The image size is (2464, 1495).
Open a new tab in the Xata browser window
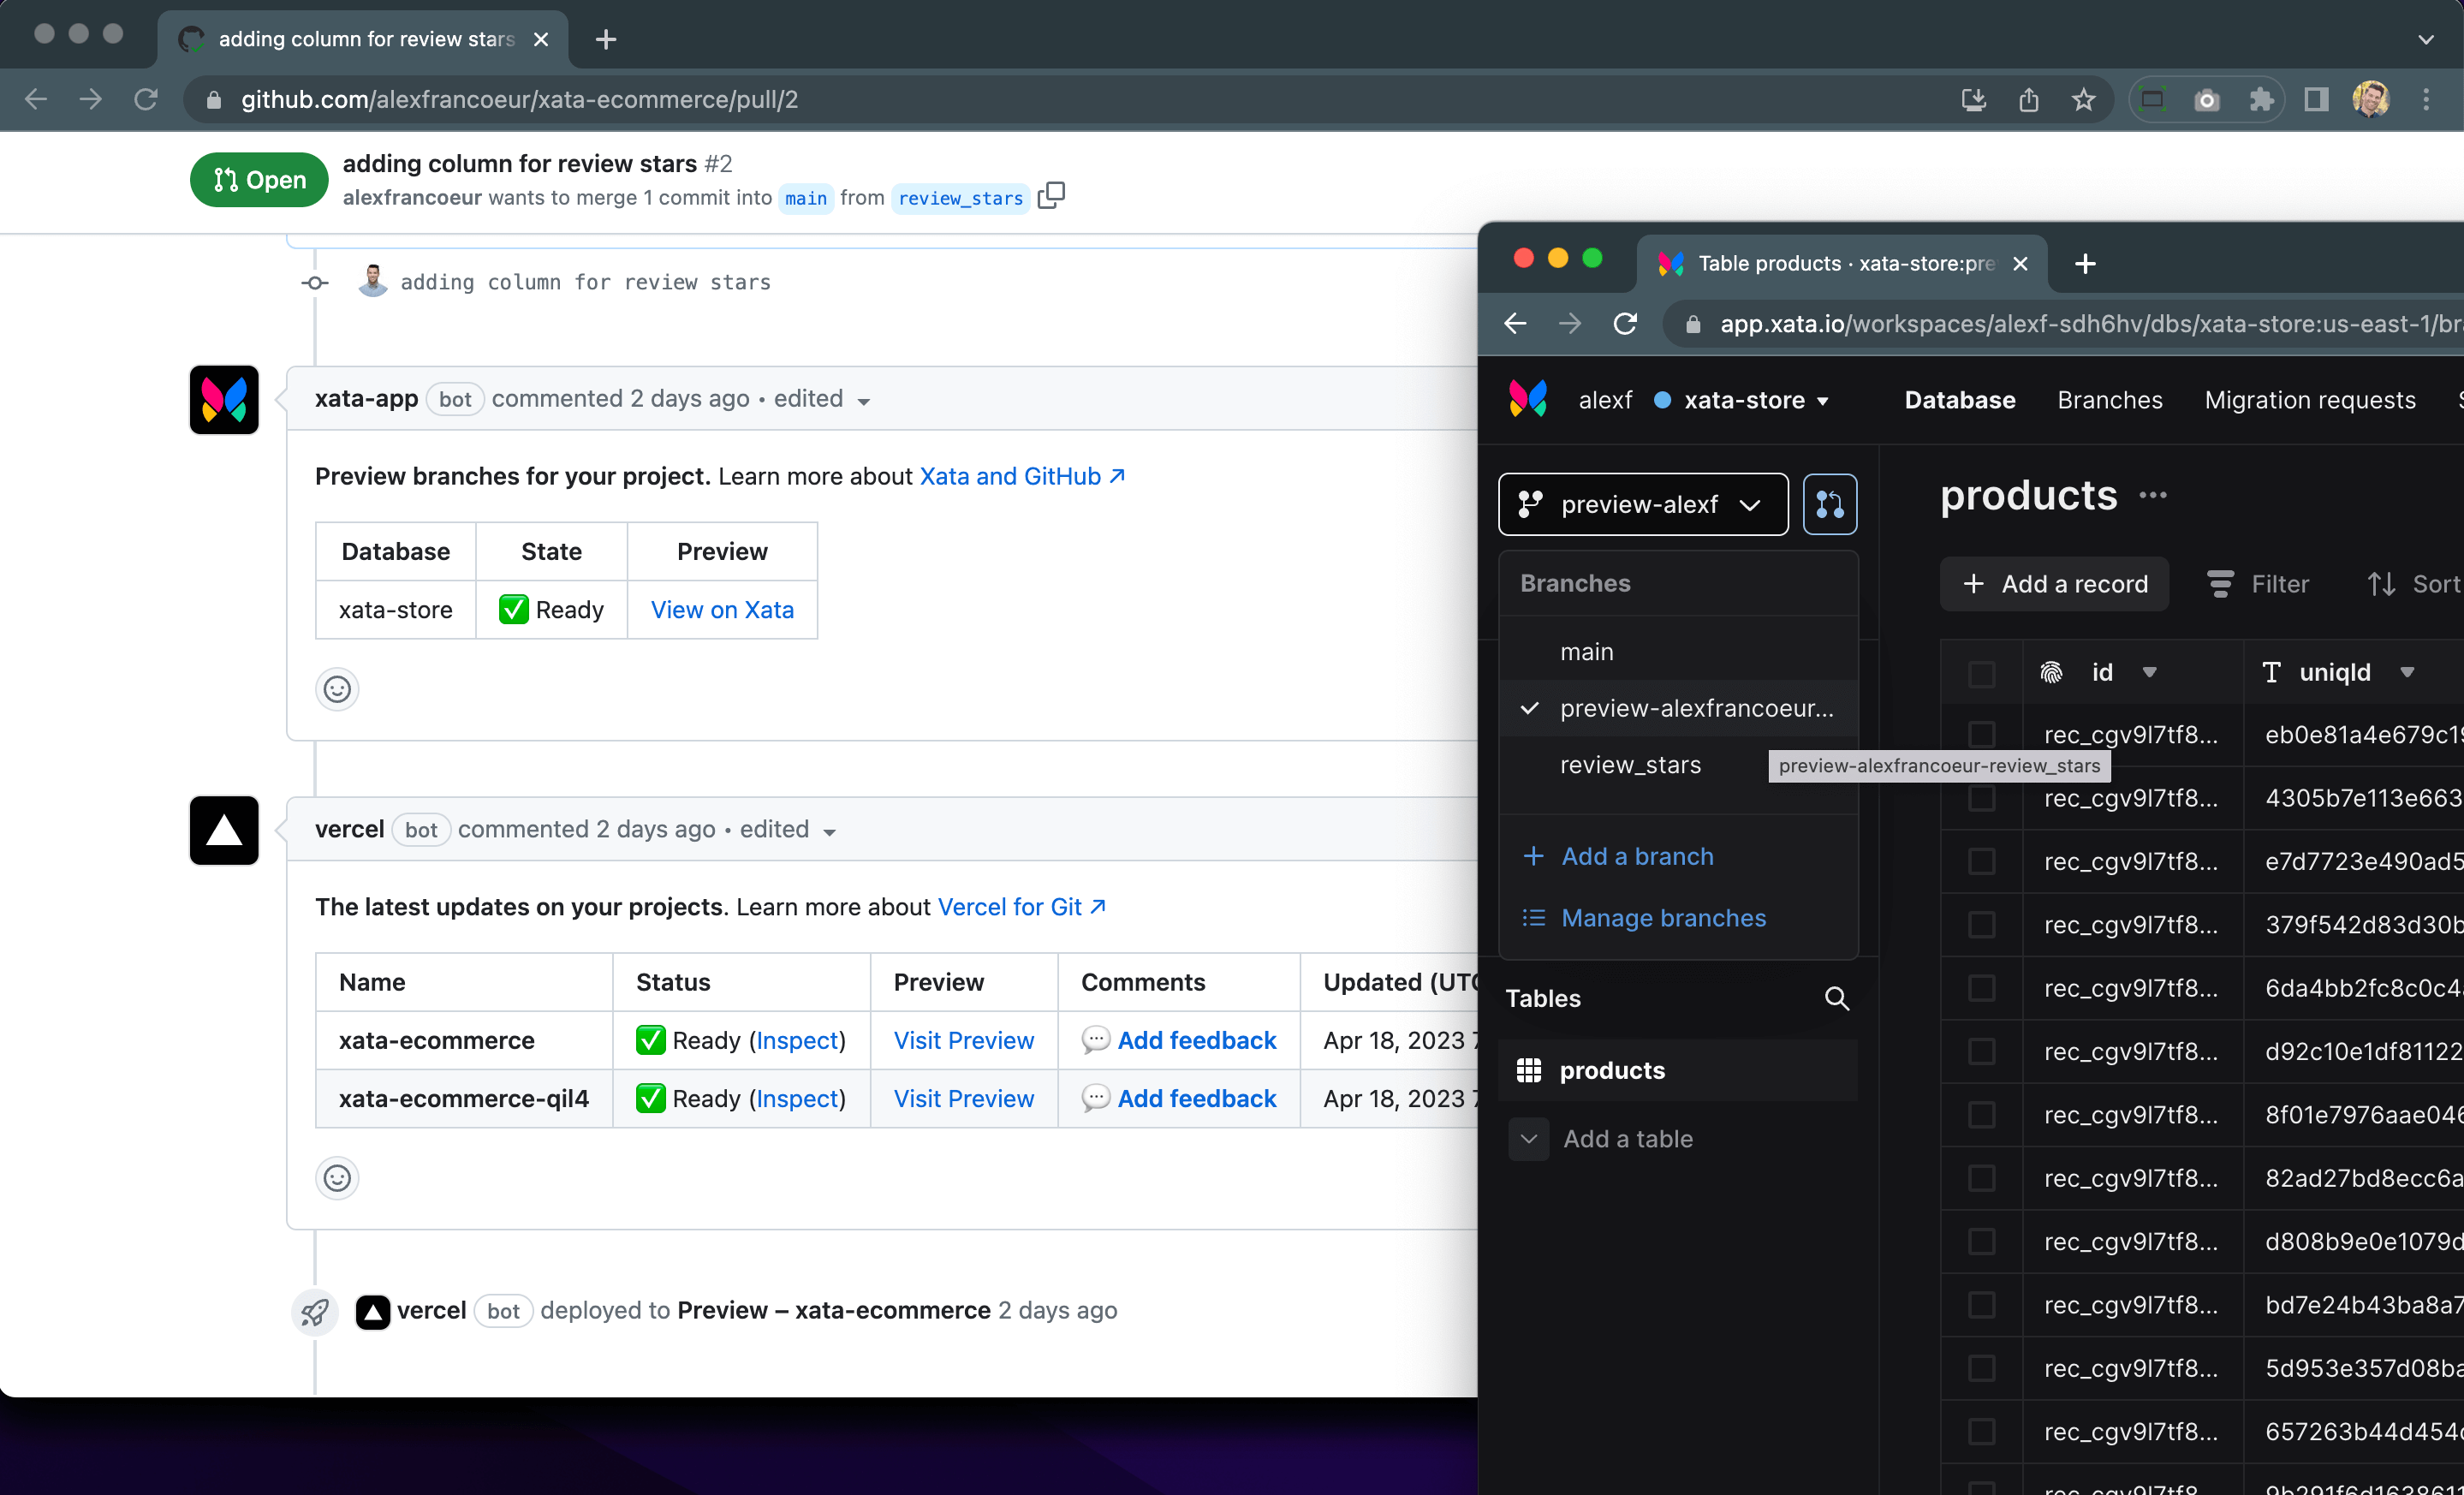point(2085,264)
